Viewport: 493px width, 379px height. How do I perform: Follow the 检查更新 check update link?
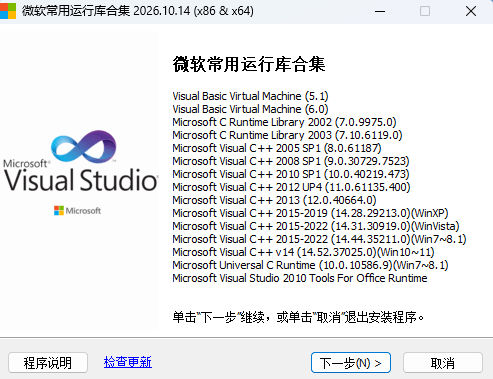pos(128,362)
